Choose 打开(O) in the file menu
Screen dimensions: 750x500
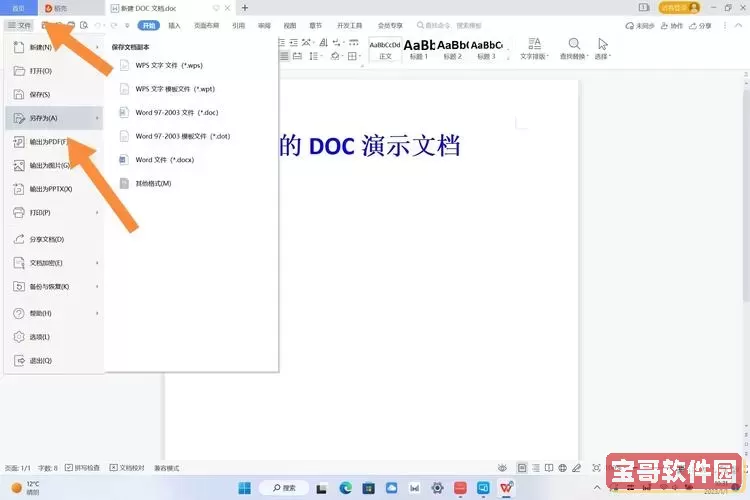click(54, 71)
